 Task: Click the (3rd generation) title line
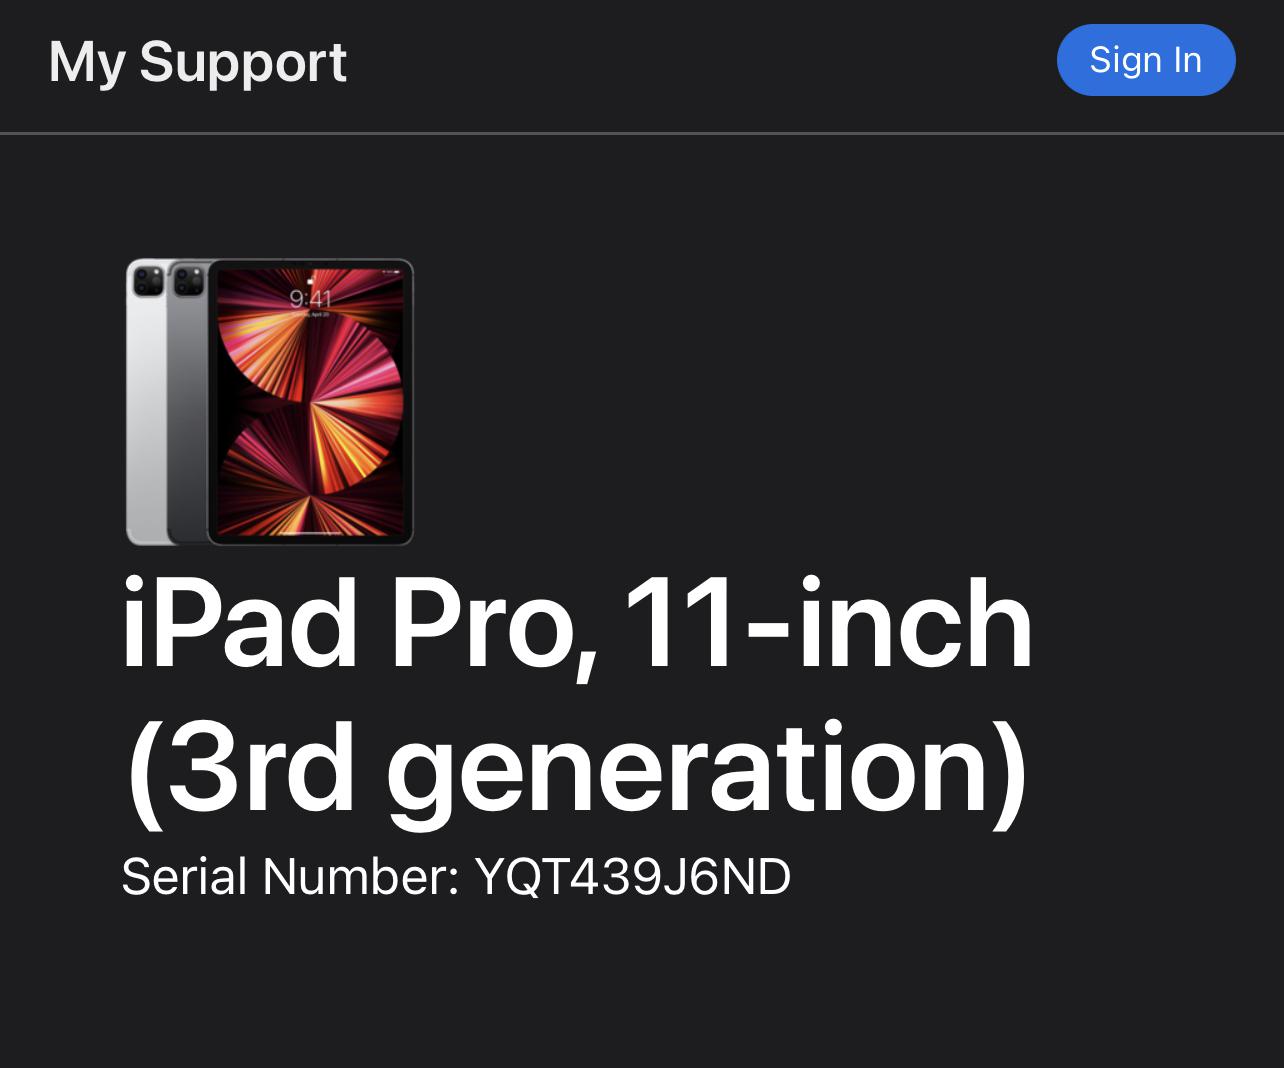pyautogui.click(x=577, y=767)
